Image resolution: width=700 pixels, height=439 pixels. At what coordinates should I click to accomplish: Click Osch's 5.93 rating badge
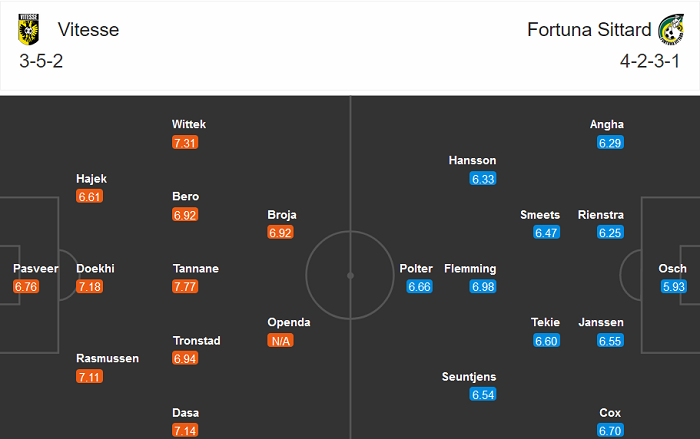pos(674,287)
